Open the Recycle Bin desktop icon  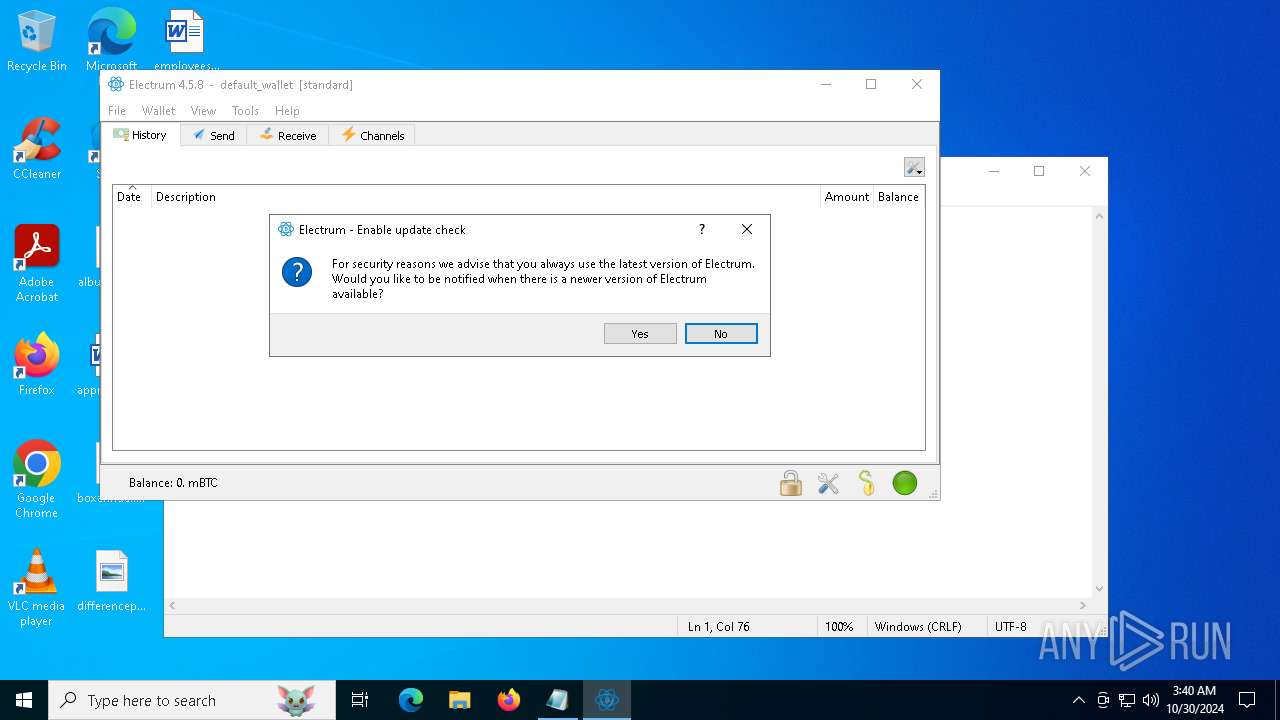pos(37,42)
